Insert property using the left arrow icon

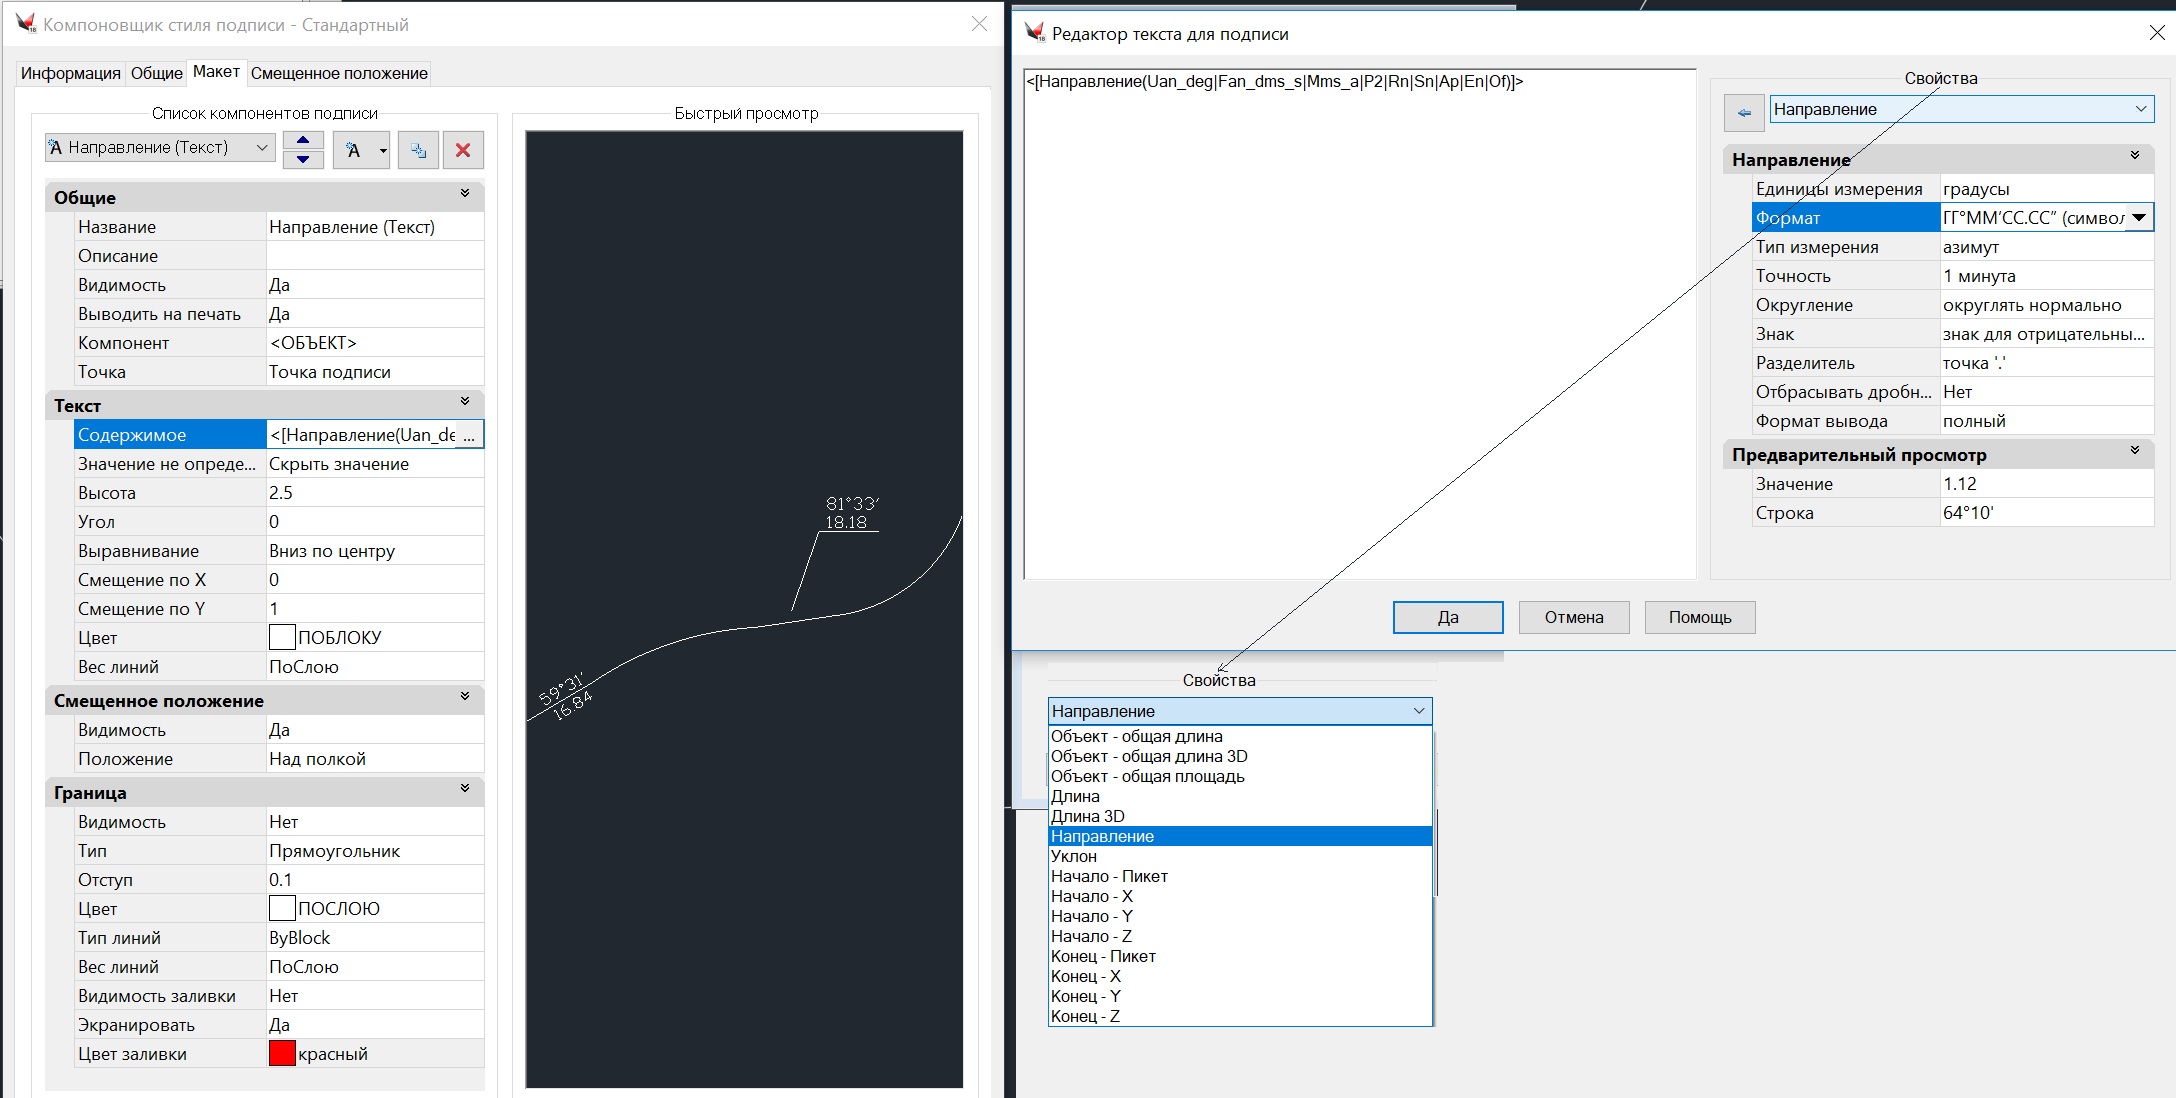[1744, 112]
